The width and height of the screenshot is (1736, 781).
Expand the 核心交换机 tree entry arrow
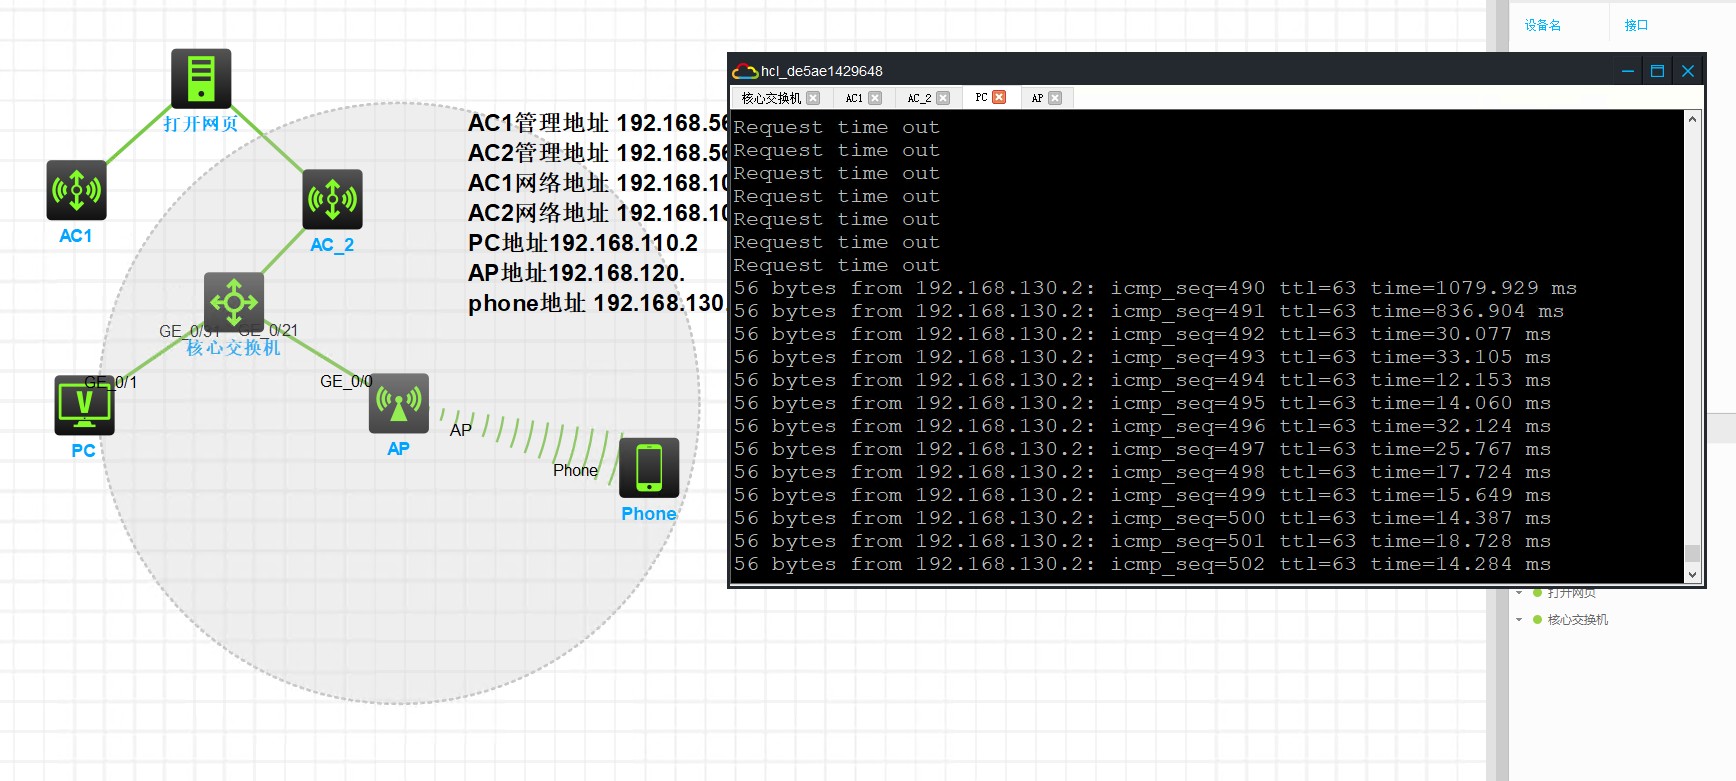point(1519,620)
